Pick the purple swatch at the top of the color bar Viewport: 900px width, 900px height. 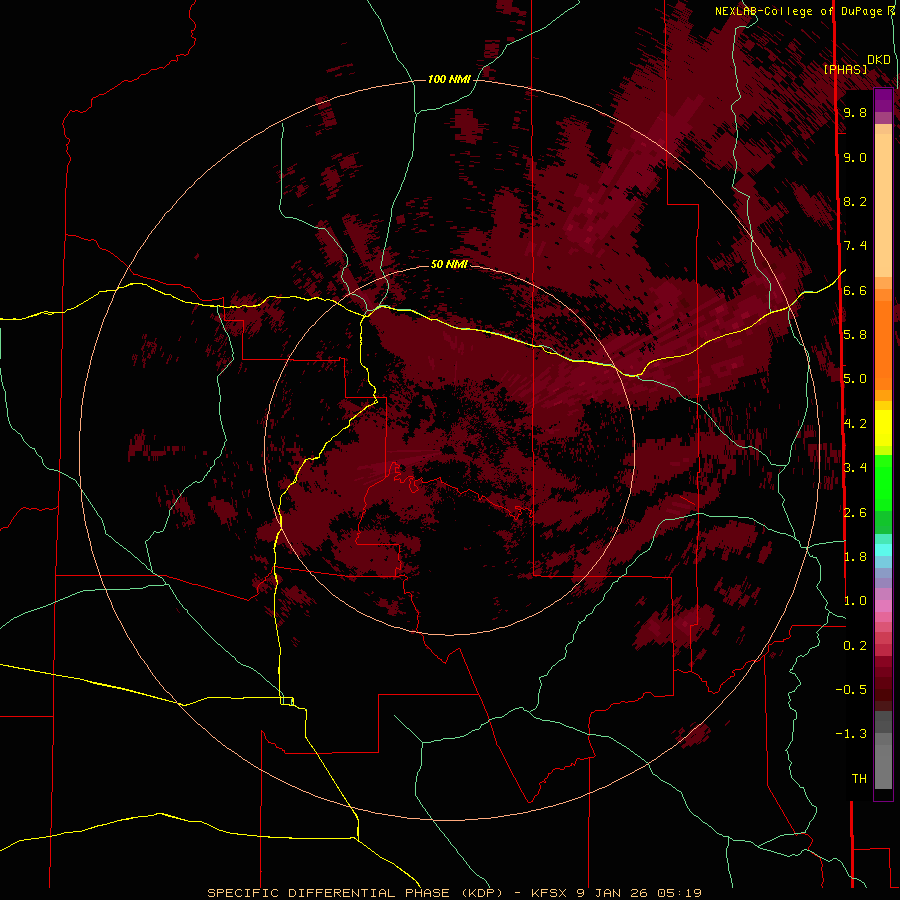point(883,100)
